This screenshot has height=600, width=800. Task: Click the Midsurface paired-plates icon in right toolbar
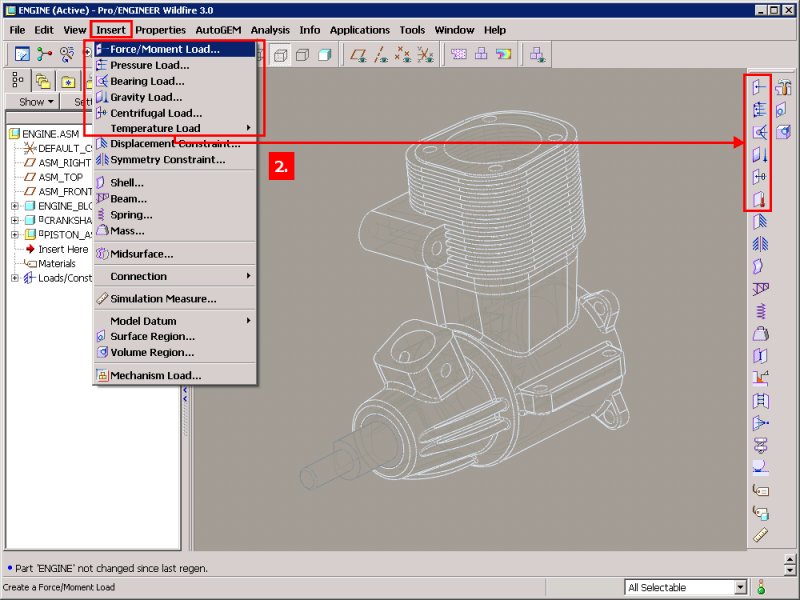pyautogui.click(x=760, y=356)
